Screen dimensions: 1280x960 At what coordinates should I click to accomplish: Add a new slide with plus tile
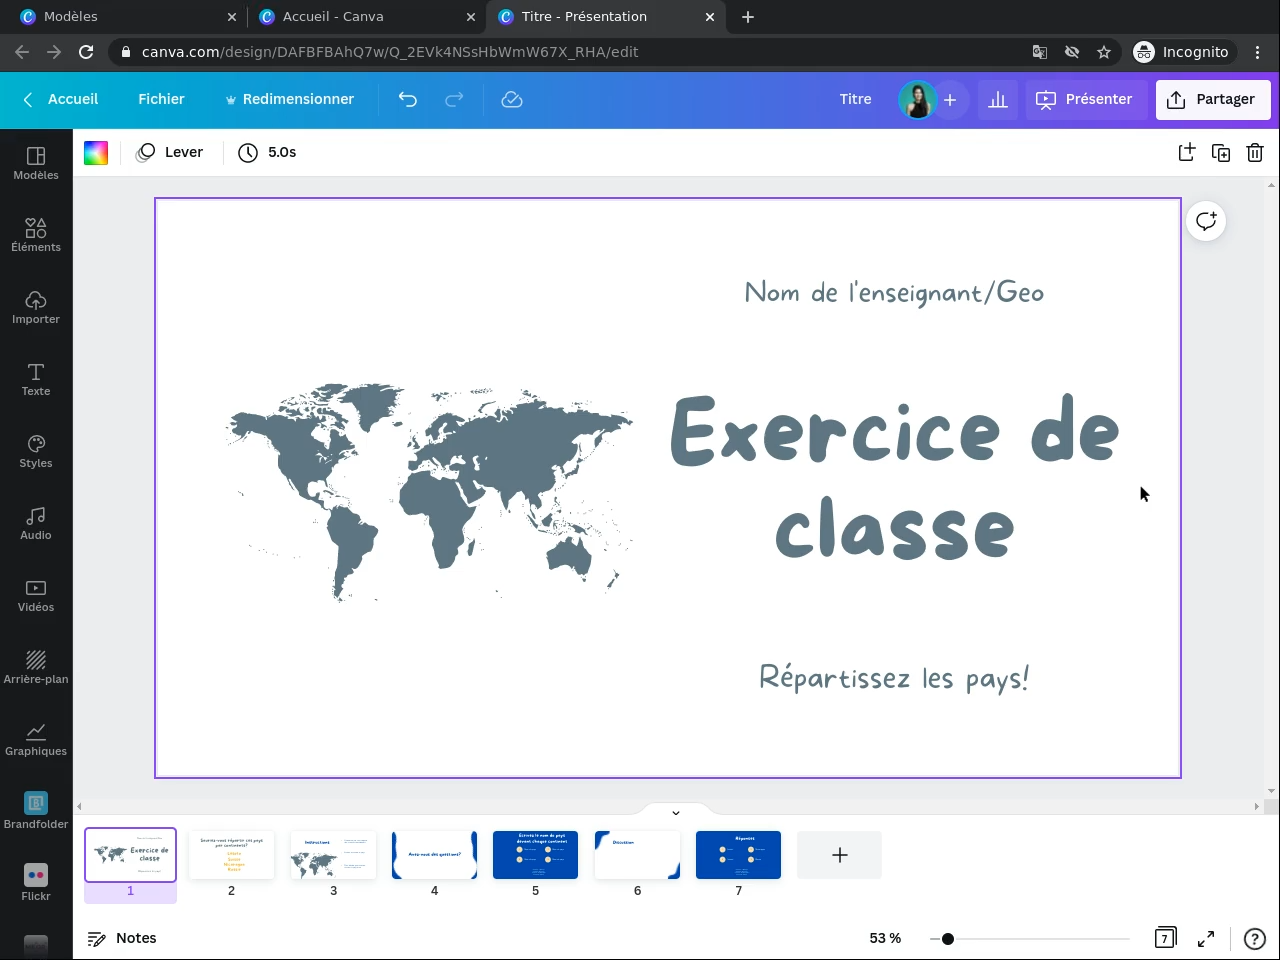840,855
